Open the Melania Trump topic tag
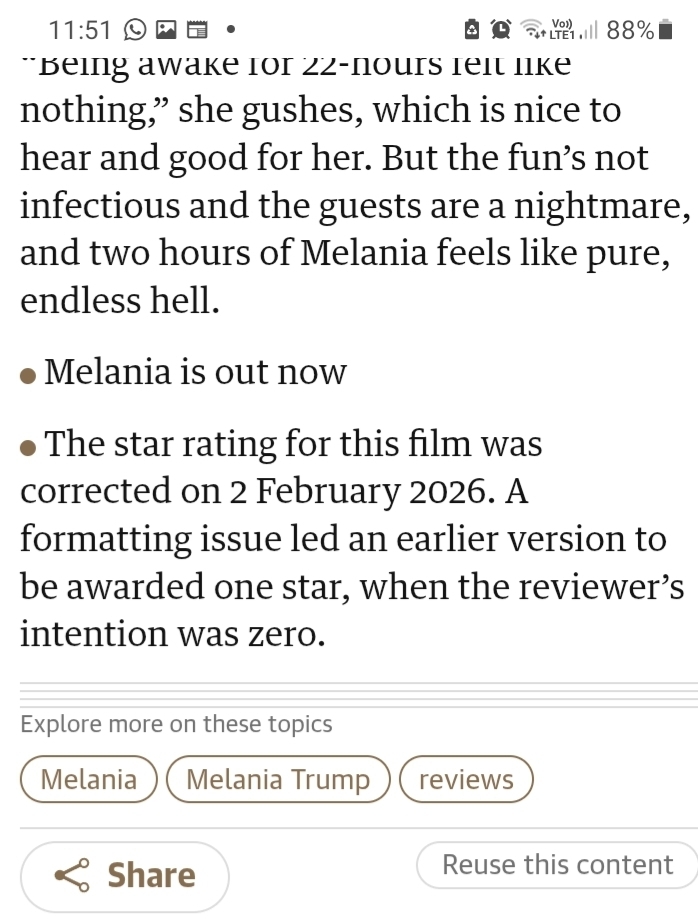The image size is (698, 921). pyautogui.click(x=278, y=780)
